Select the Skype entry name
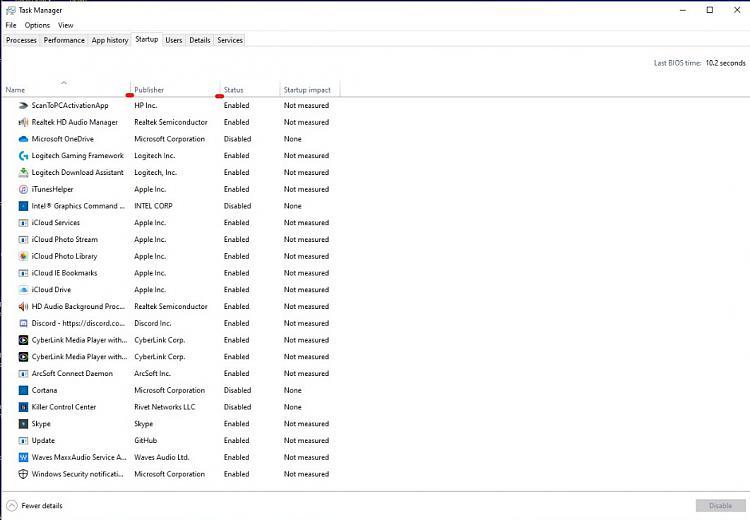 pyautogui.click(x=41, y=423)
